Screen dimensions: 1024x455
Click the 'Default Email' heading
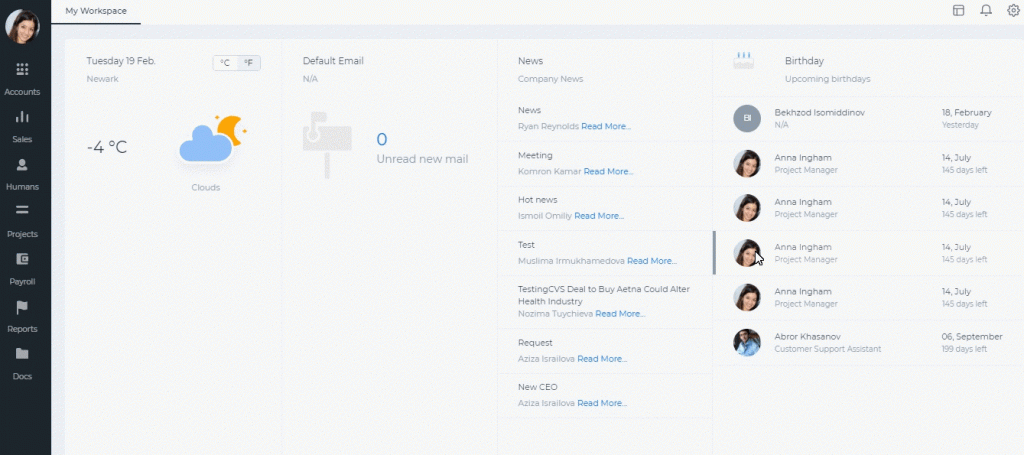coord(333,61)
